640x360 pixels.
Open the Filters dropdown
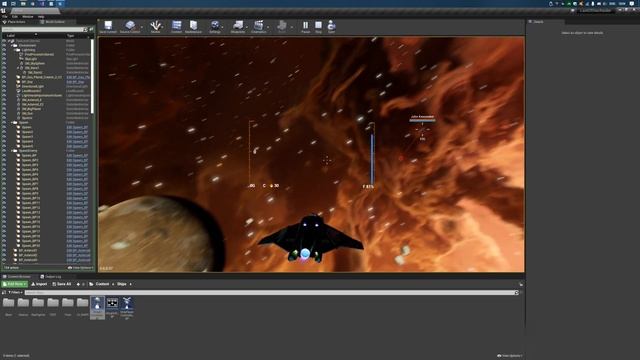coord(15,292)
